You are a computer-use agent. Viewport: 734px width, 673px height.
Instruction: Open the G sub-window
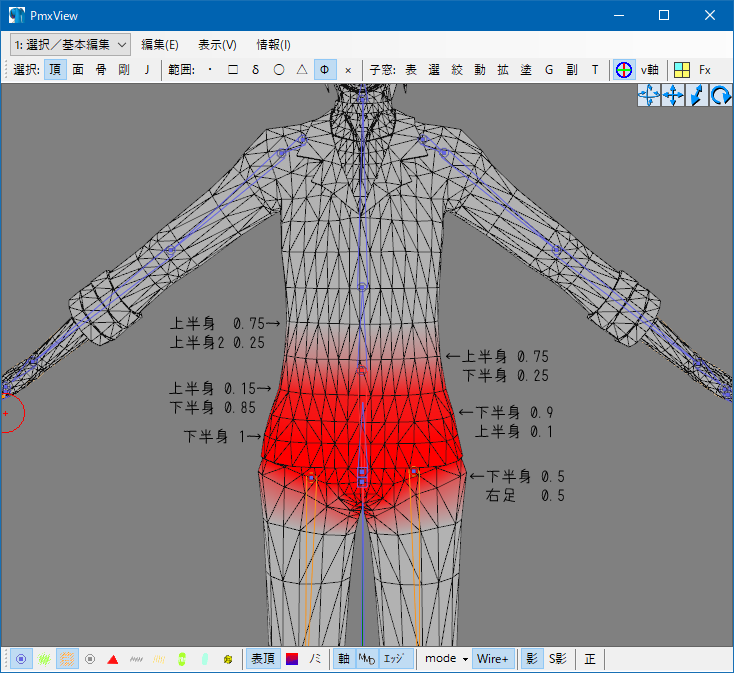pyautogui.click(x=549, y=70)
